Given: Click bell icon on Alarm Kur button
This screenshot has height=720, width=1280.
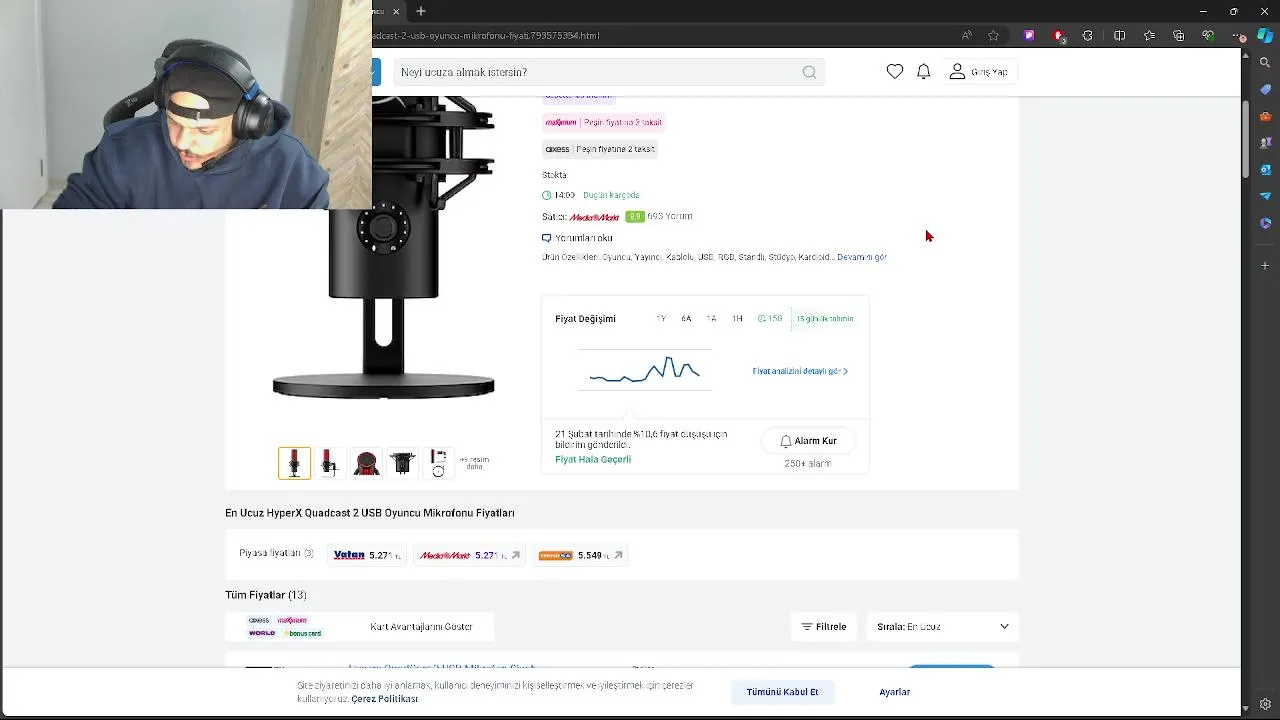Looking at the screenshot, I should (786, 441).
